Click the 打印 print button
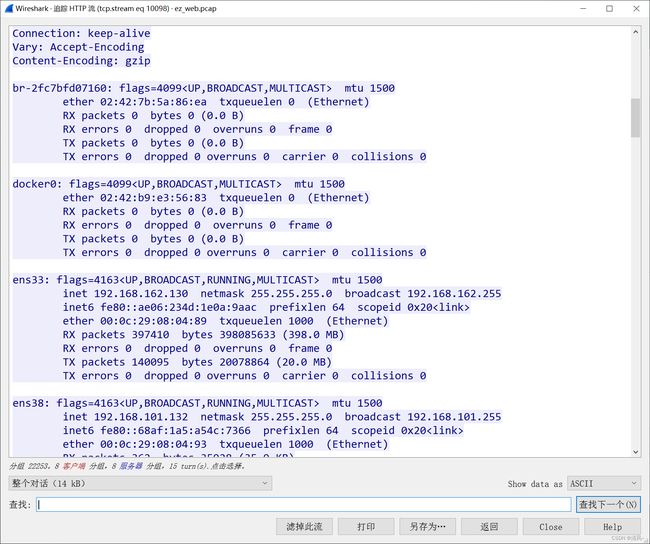This screenshot has width=650, height=544. [366, 527]
